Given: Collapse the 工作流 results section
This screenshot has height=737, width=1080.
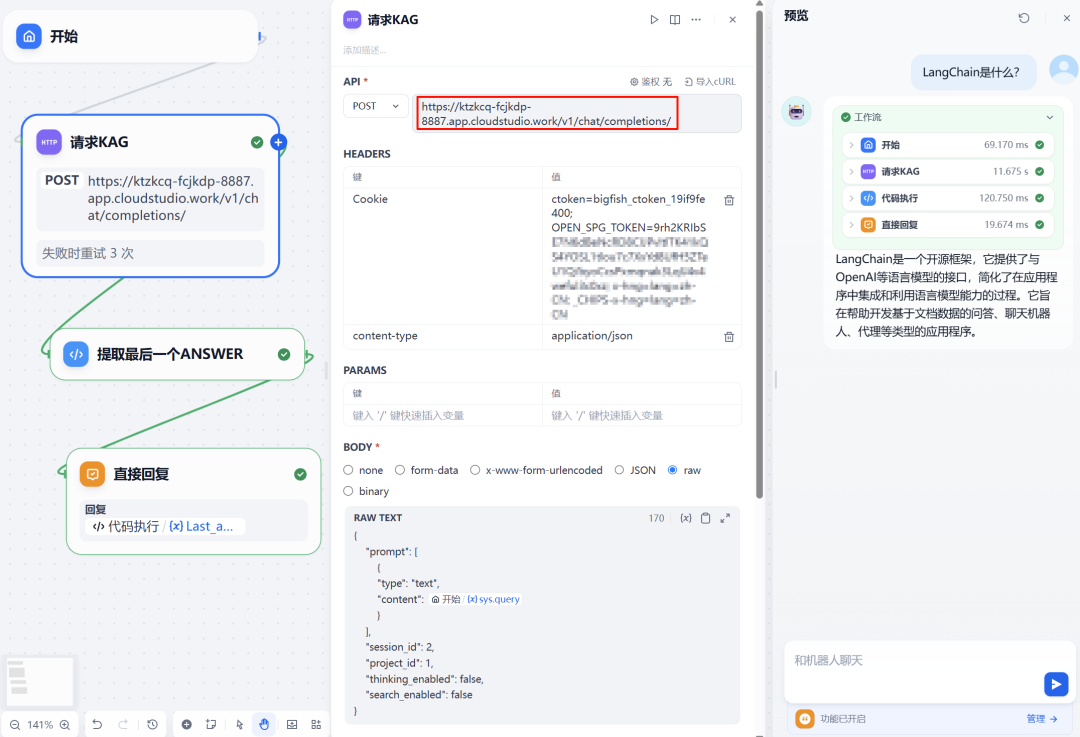Looking at the screenshot, I should click(x=1050, y=117).
